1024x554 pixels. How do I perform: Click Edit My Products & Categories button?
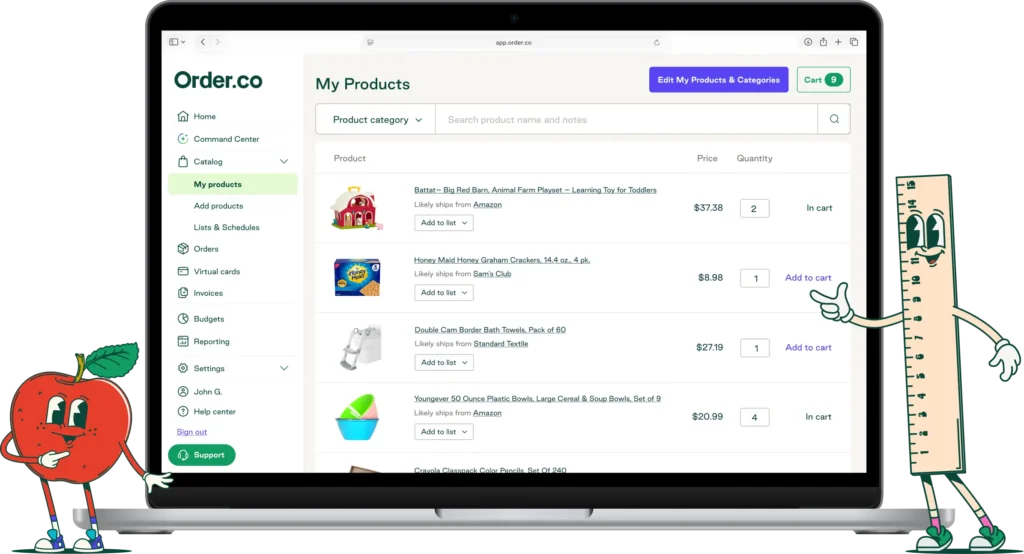(718, 80)
